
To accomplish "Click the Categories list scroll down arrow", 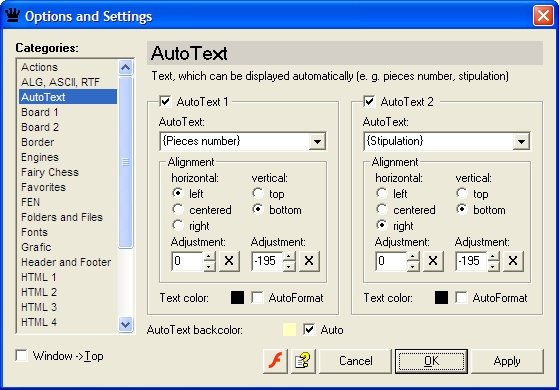I will coord(125,324).
